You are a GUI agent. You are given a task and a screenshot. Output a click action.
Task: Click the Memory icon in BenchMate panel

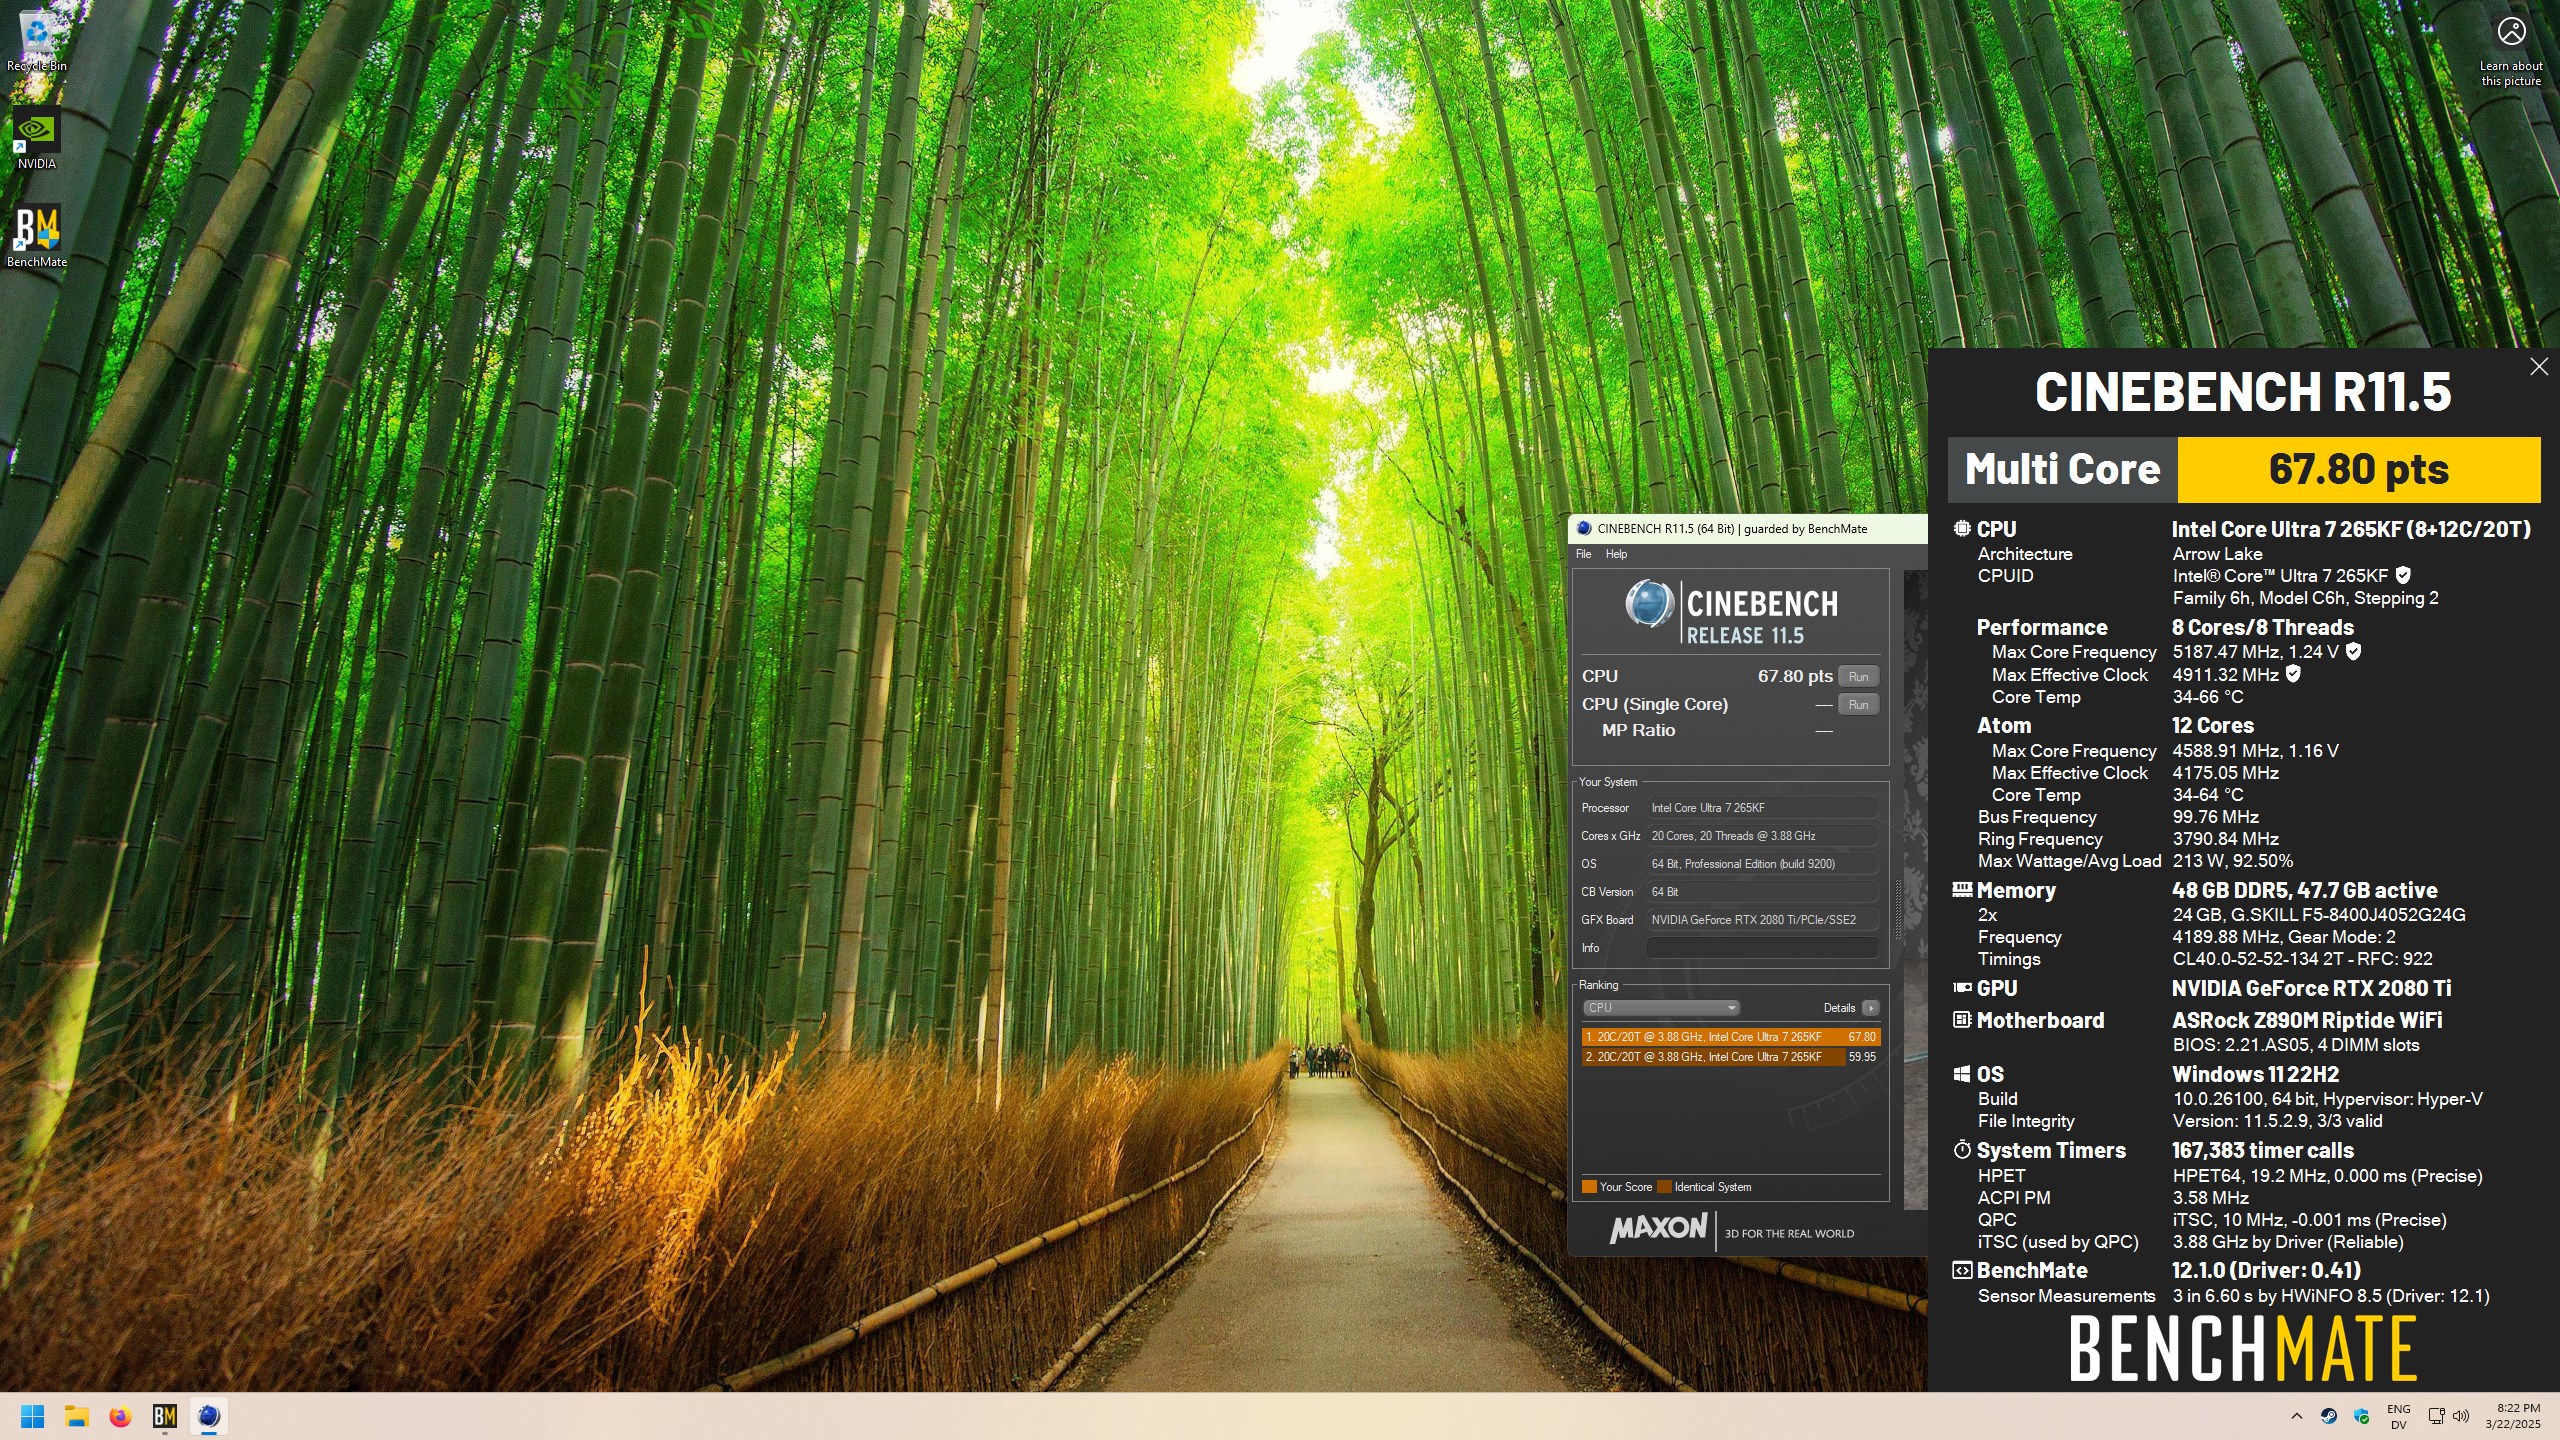(1962, 889)
